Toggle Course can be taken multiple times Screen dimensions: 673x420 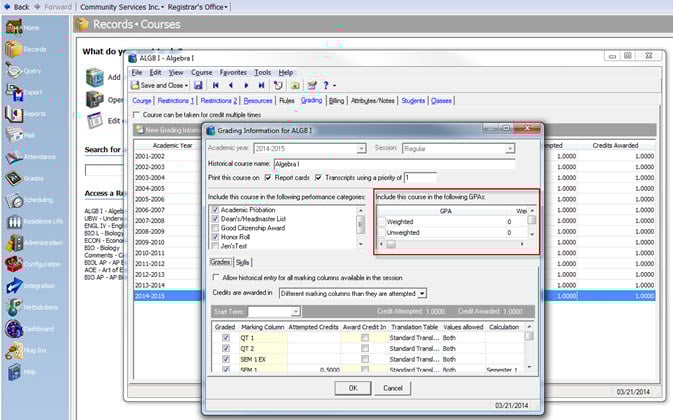click(x=136, y=115)
